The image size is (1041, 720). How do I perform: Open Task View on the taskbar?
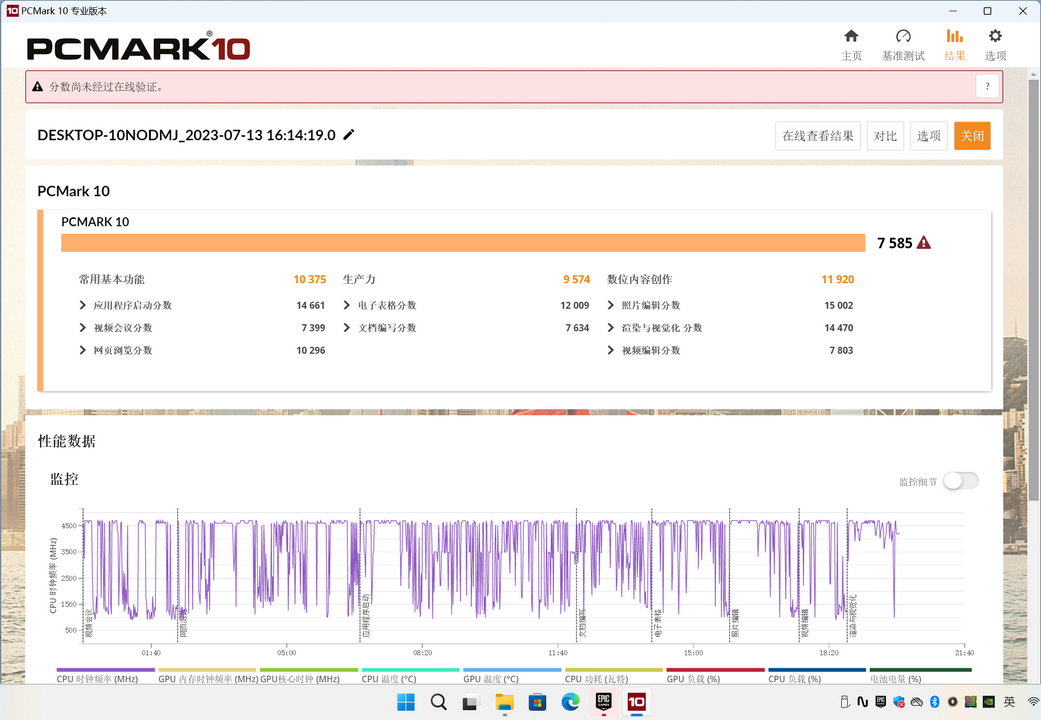[471, 701]
